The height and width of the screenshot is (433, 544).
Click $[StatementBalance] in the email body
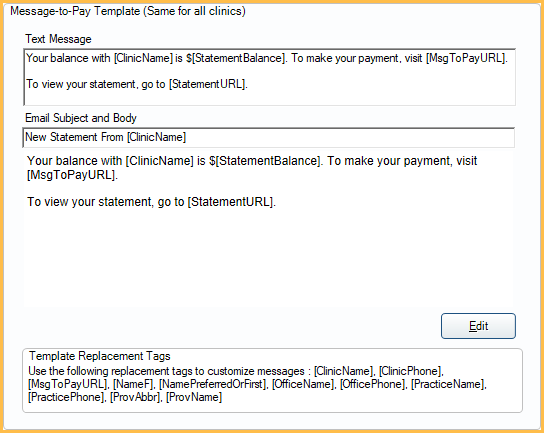point(264,161)
